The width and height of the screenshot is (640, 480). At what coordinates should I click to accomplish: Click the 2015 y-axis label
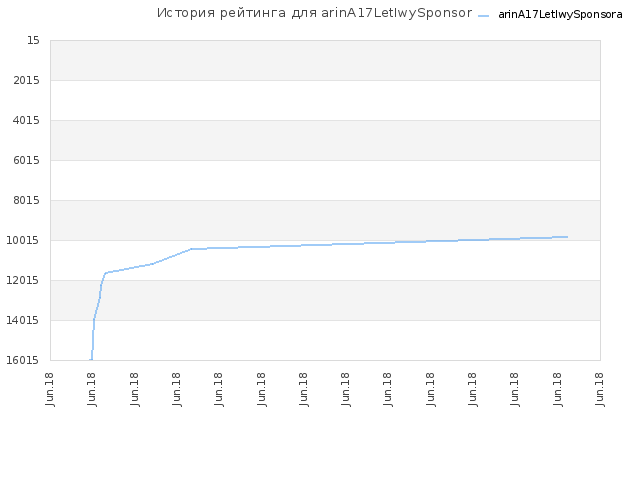[27, 80]
